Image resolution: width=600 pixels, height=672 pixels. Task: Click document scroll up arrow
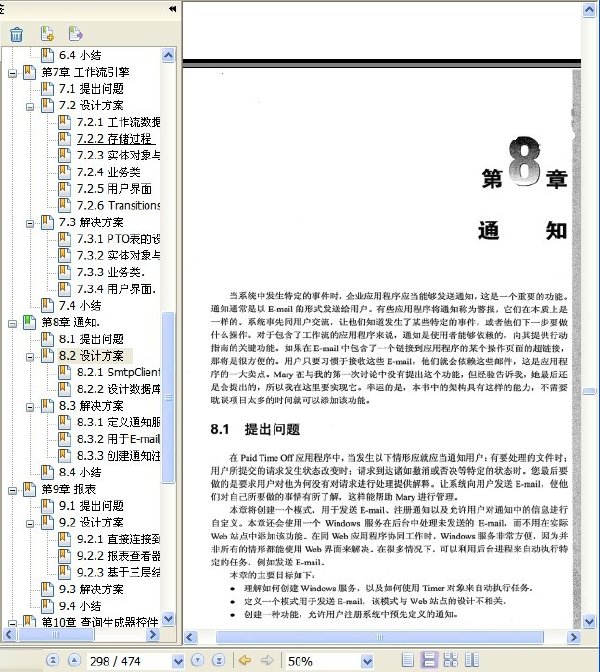590,10
